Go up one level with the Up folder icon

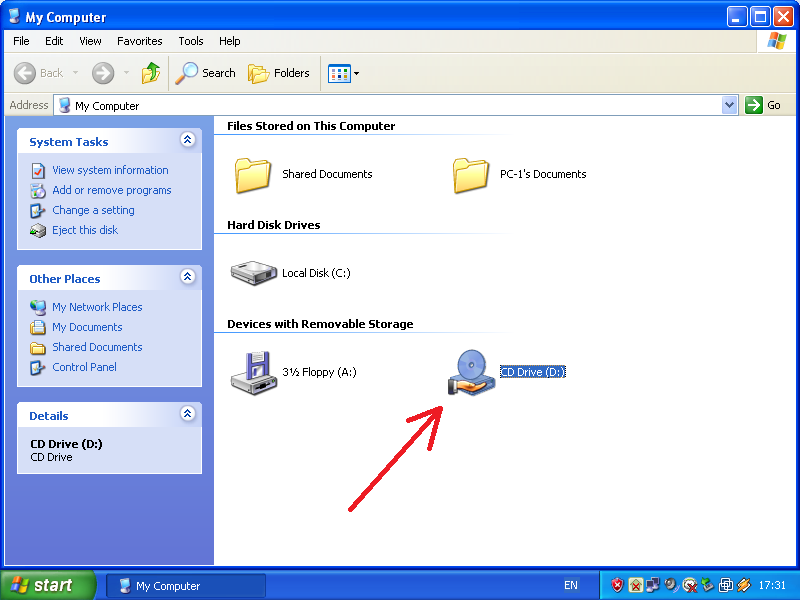pos(151,73)
